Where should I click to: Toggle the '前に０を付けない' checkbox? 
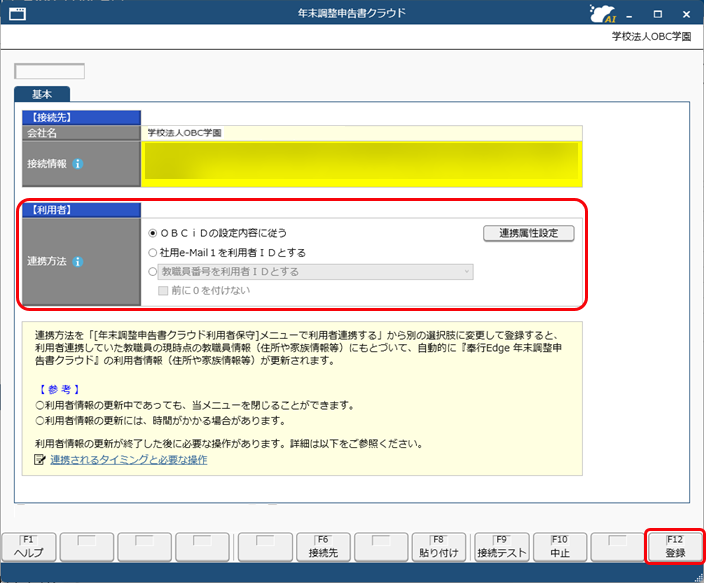163,291
